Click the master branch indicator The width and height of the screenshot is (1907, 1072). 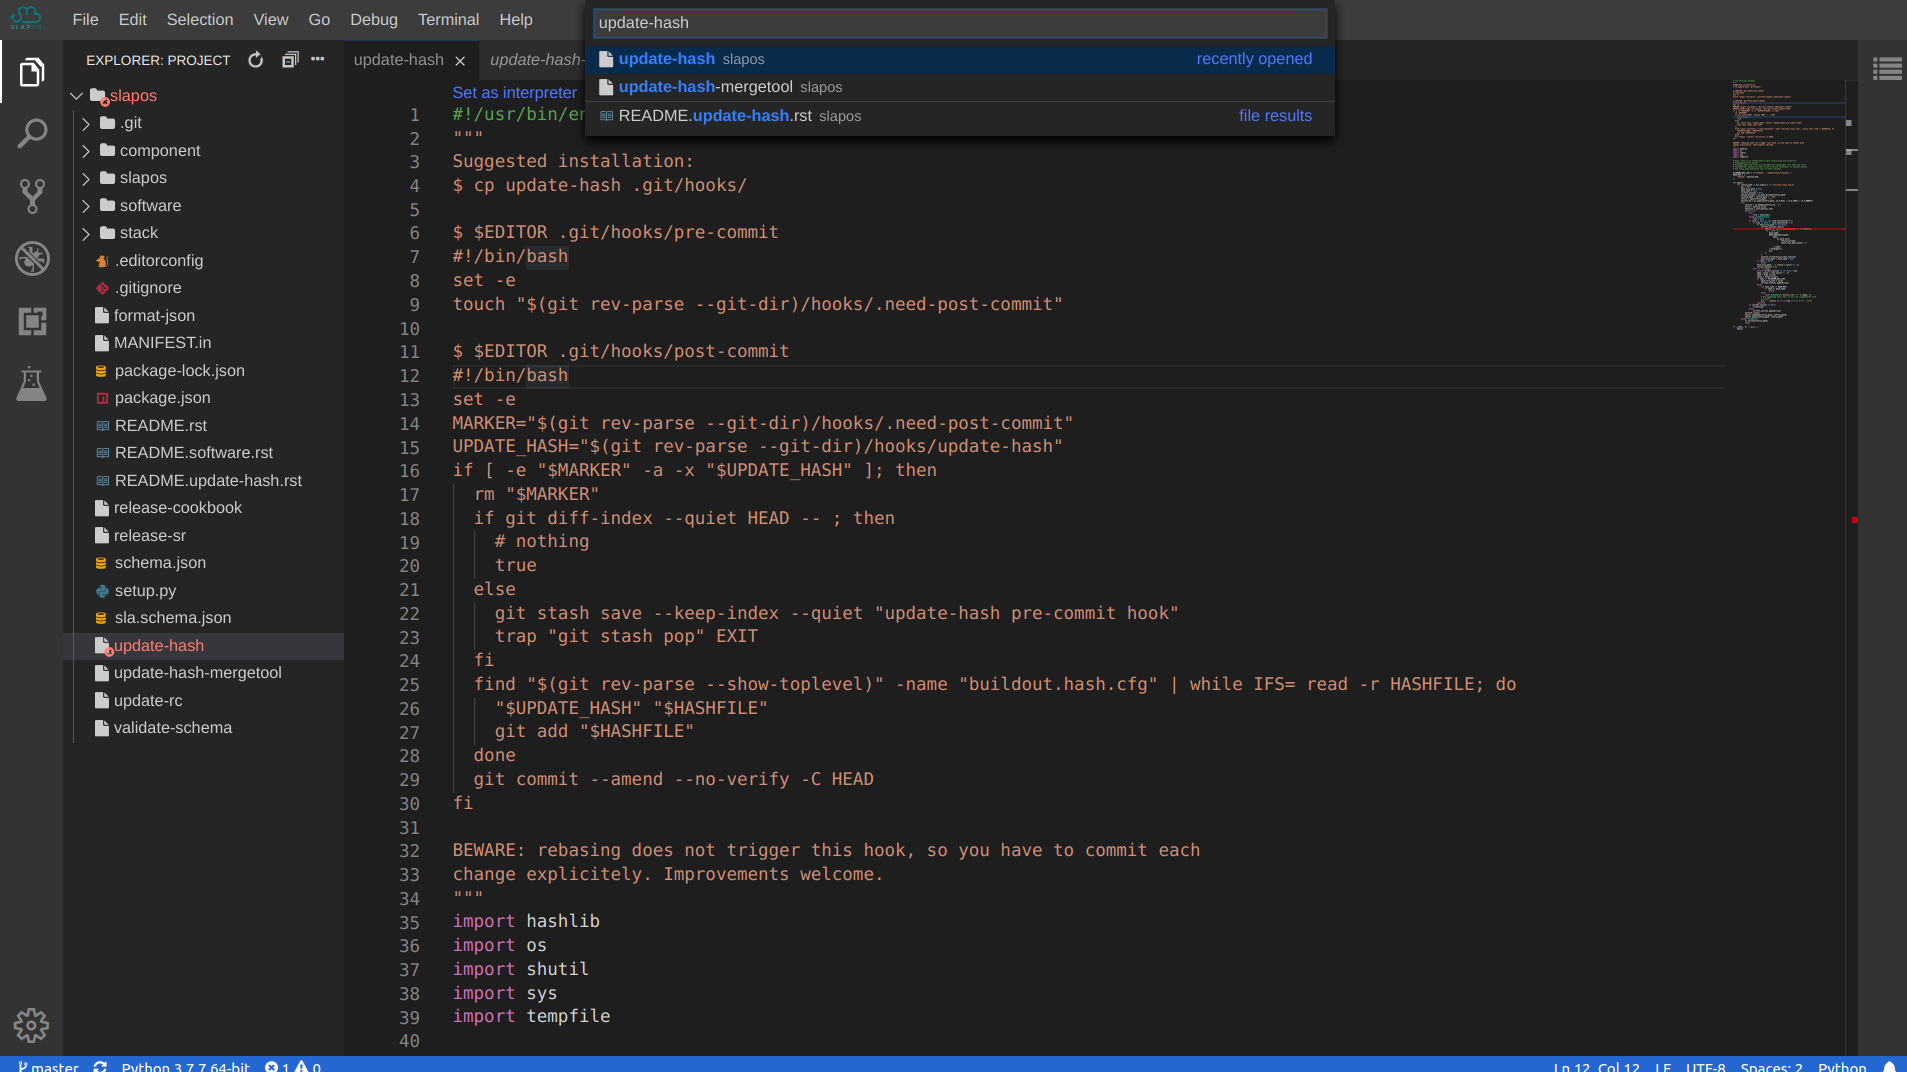pyautogui.click(x=48, y=1066)
